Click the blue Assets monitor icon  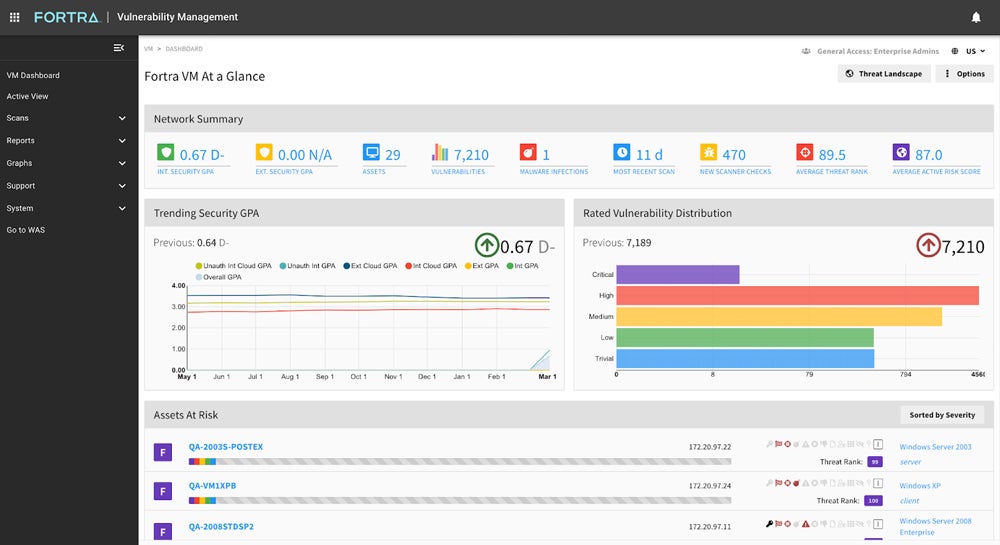pyautogui.click(x=371, y=153)
